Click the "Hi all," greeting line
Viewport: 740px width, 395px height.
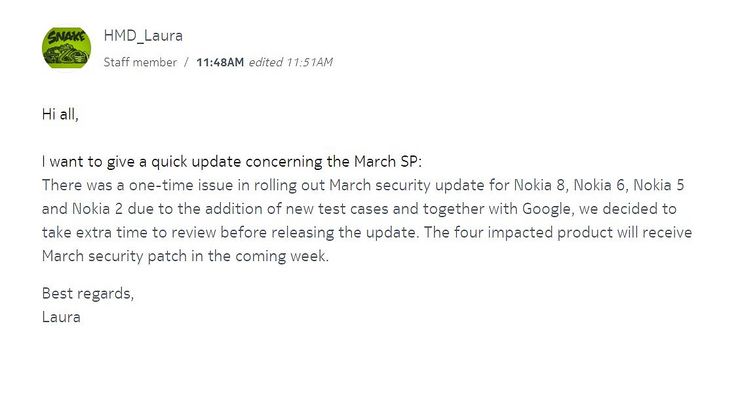pos(60,114)
